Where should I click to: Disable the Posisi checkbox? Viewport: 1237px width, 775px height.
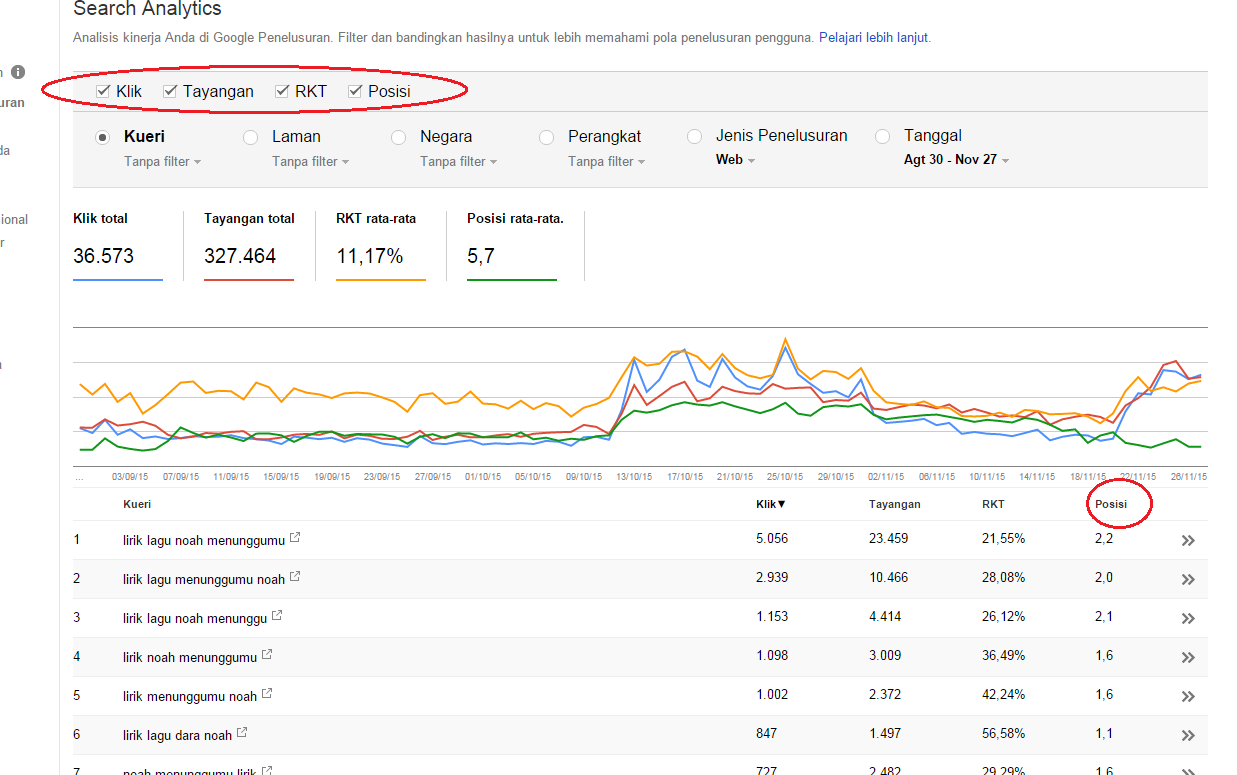pyautogui.click(x=355, y=91)
